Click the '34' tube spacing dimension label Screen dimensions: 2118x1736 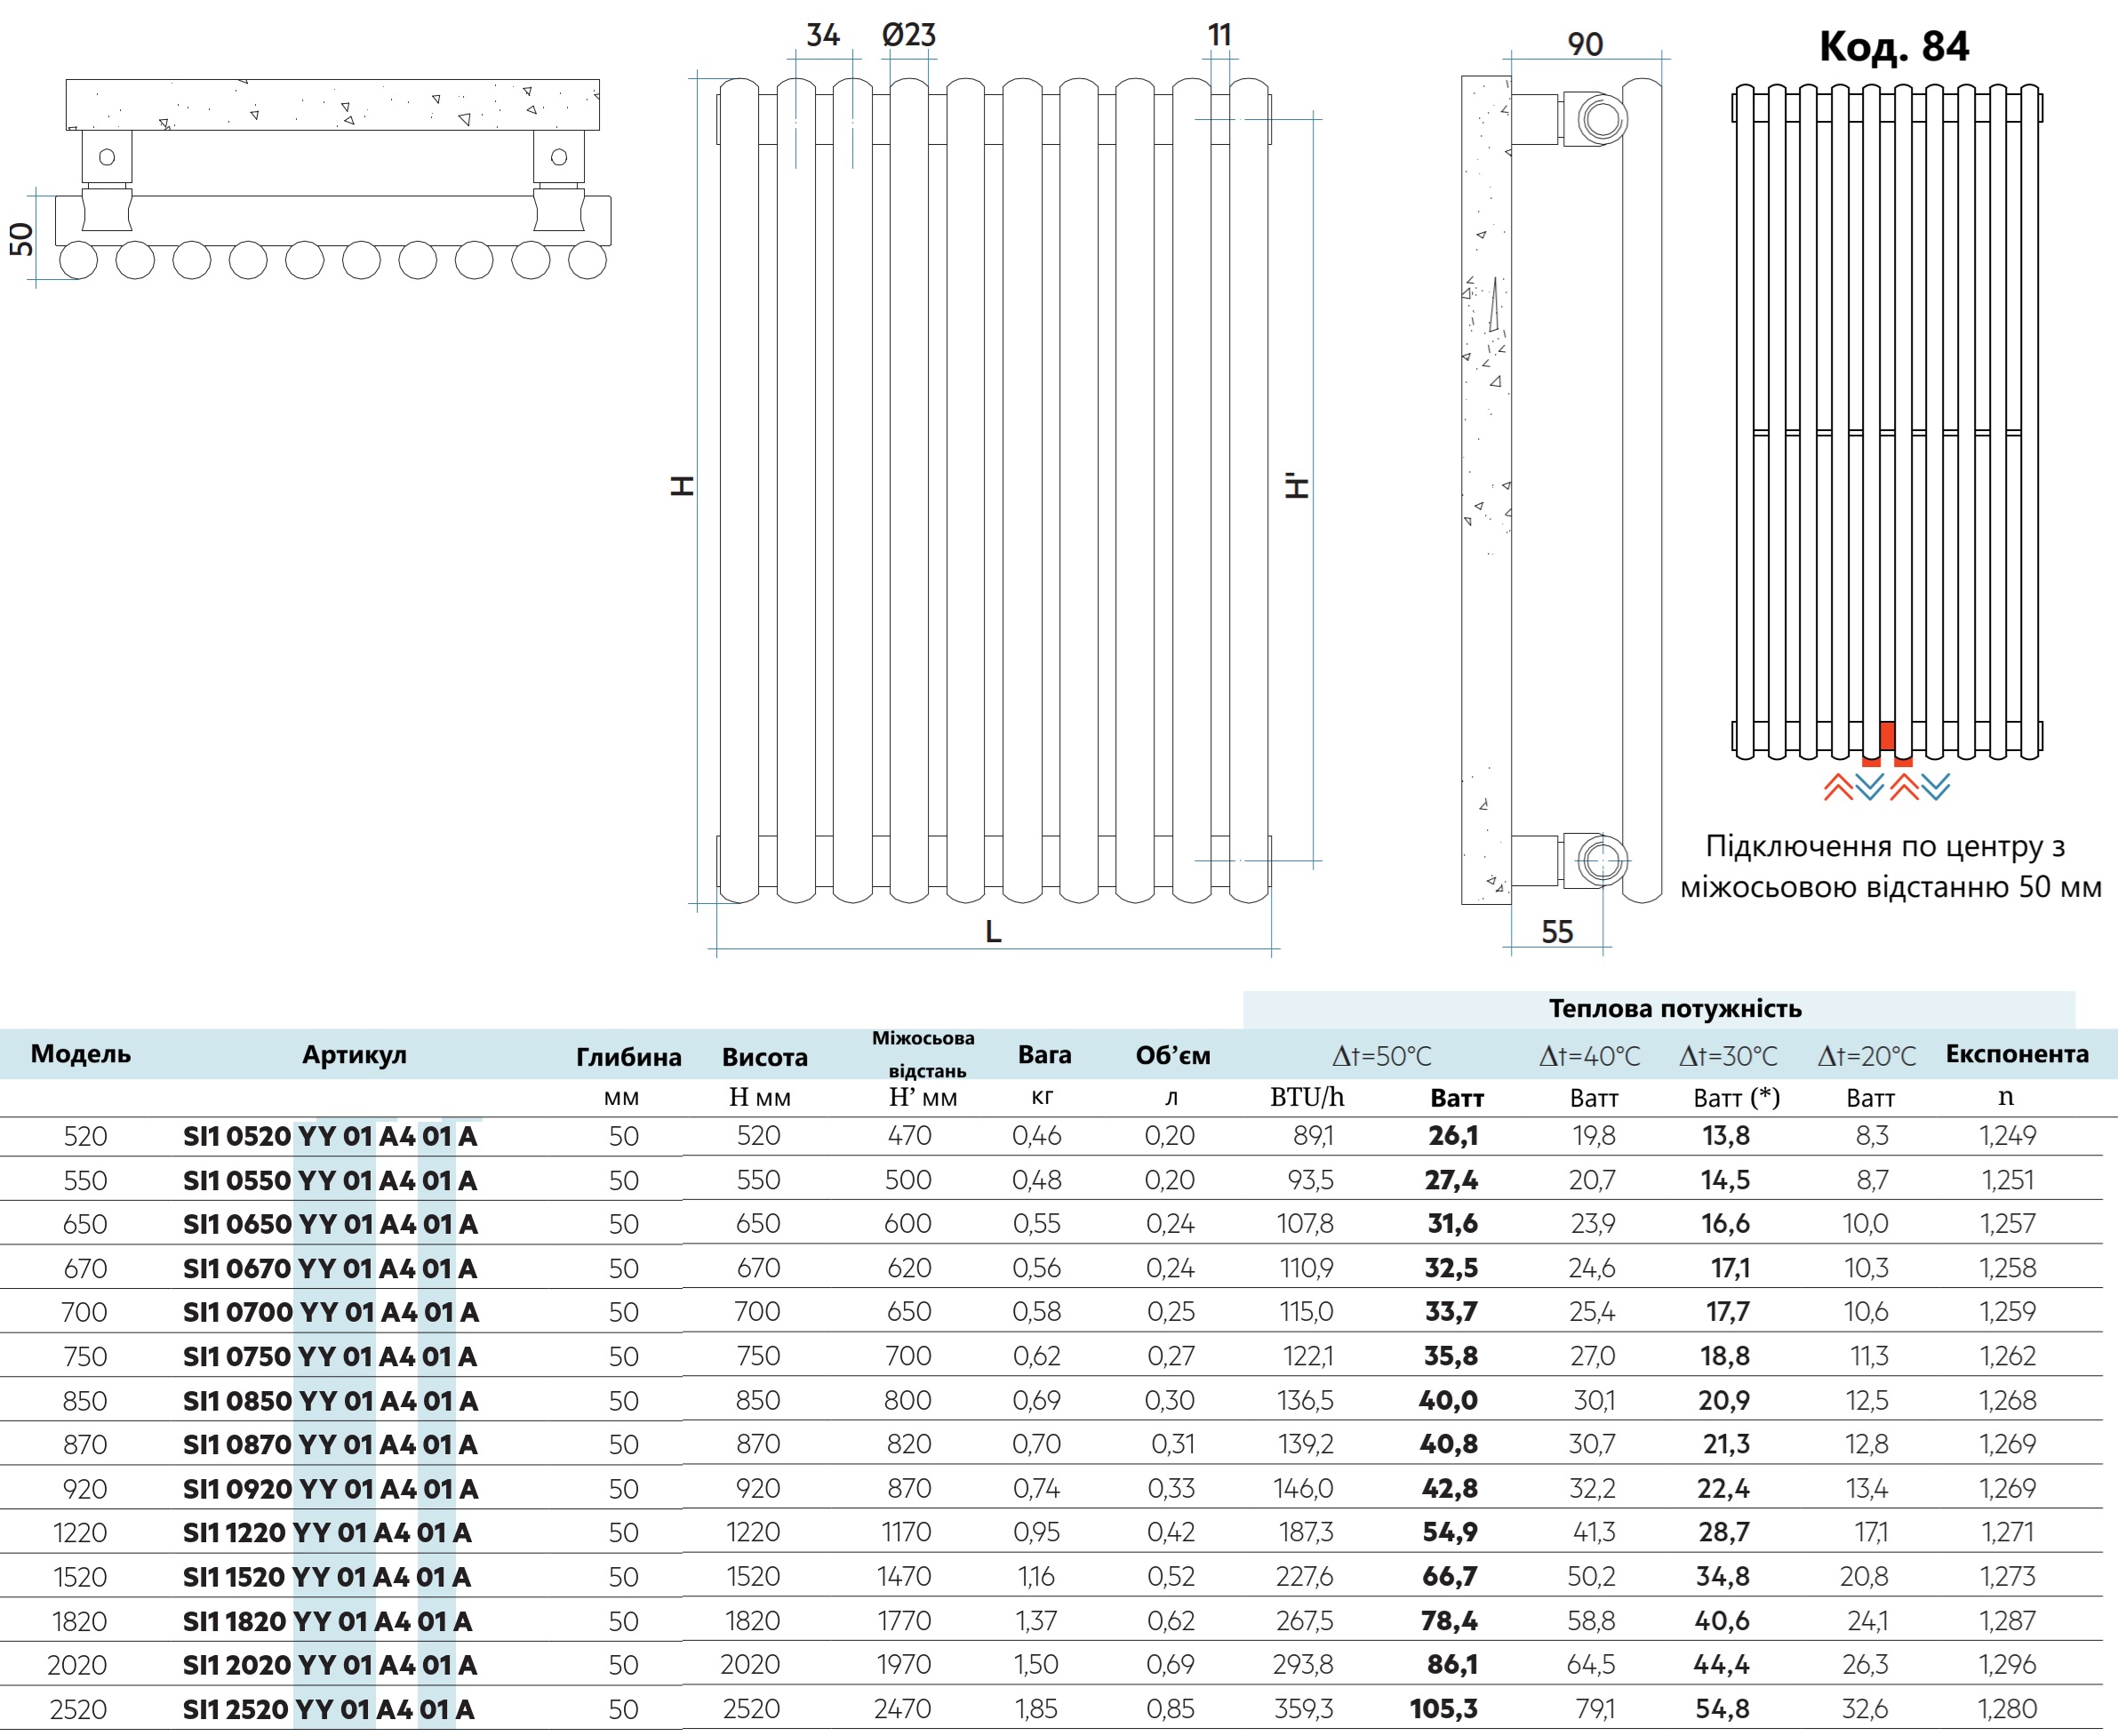823,35
